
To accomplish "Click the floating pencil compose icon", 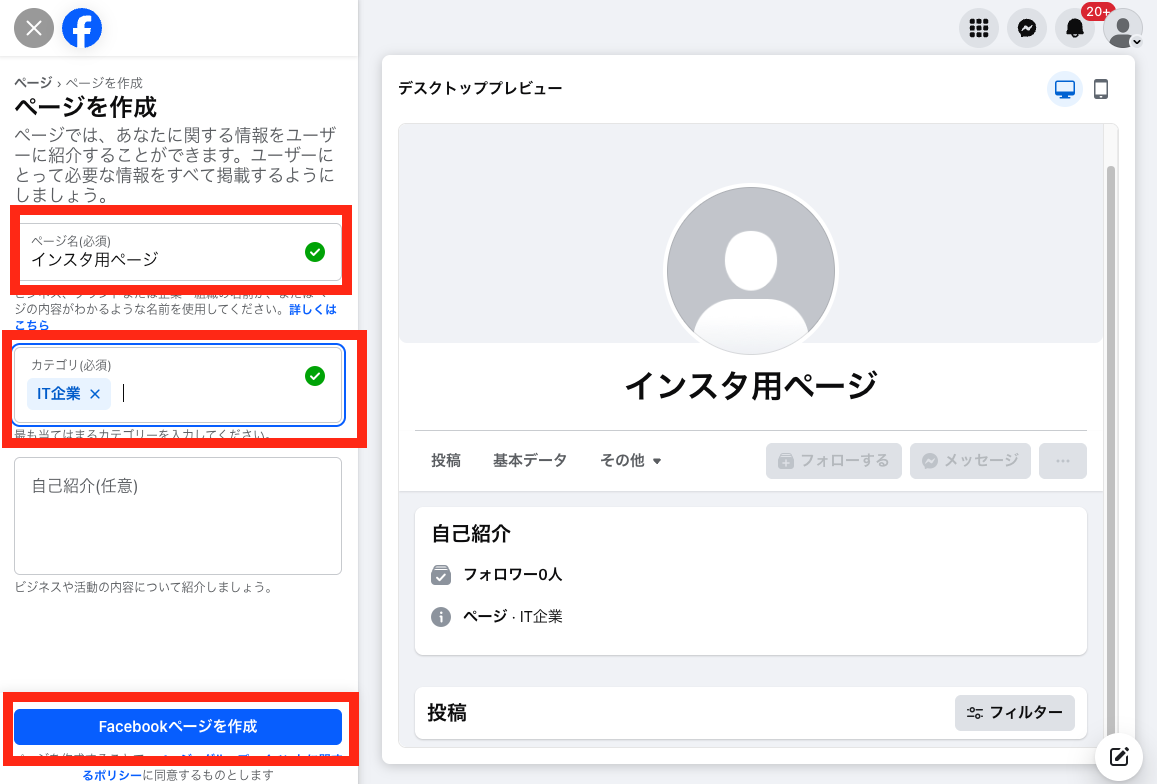I will 1118,757.
